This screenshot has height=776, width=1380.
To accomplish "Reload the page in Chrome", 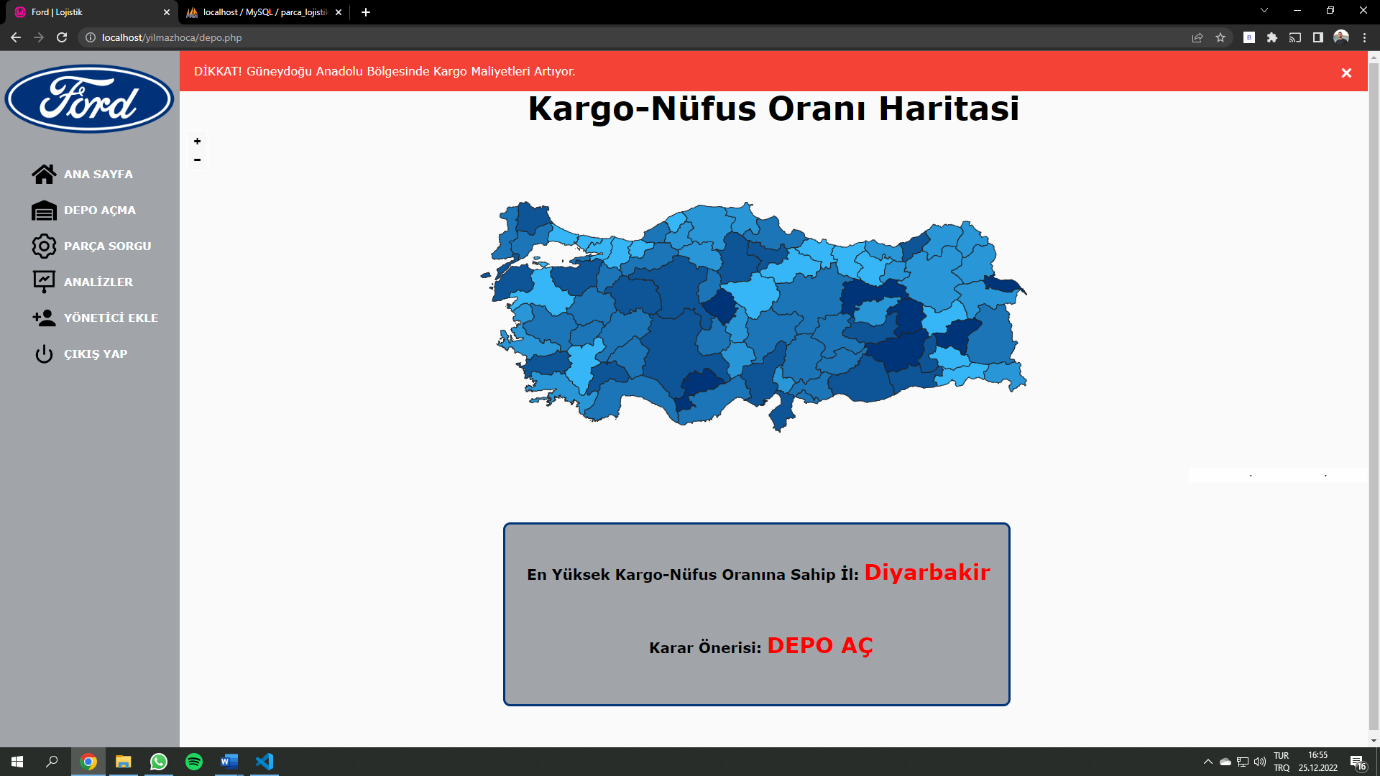I will pos(62,37).
